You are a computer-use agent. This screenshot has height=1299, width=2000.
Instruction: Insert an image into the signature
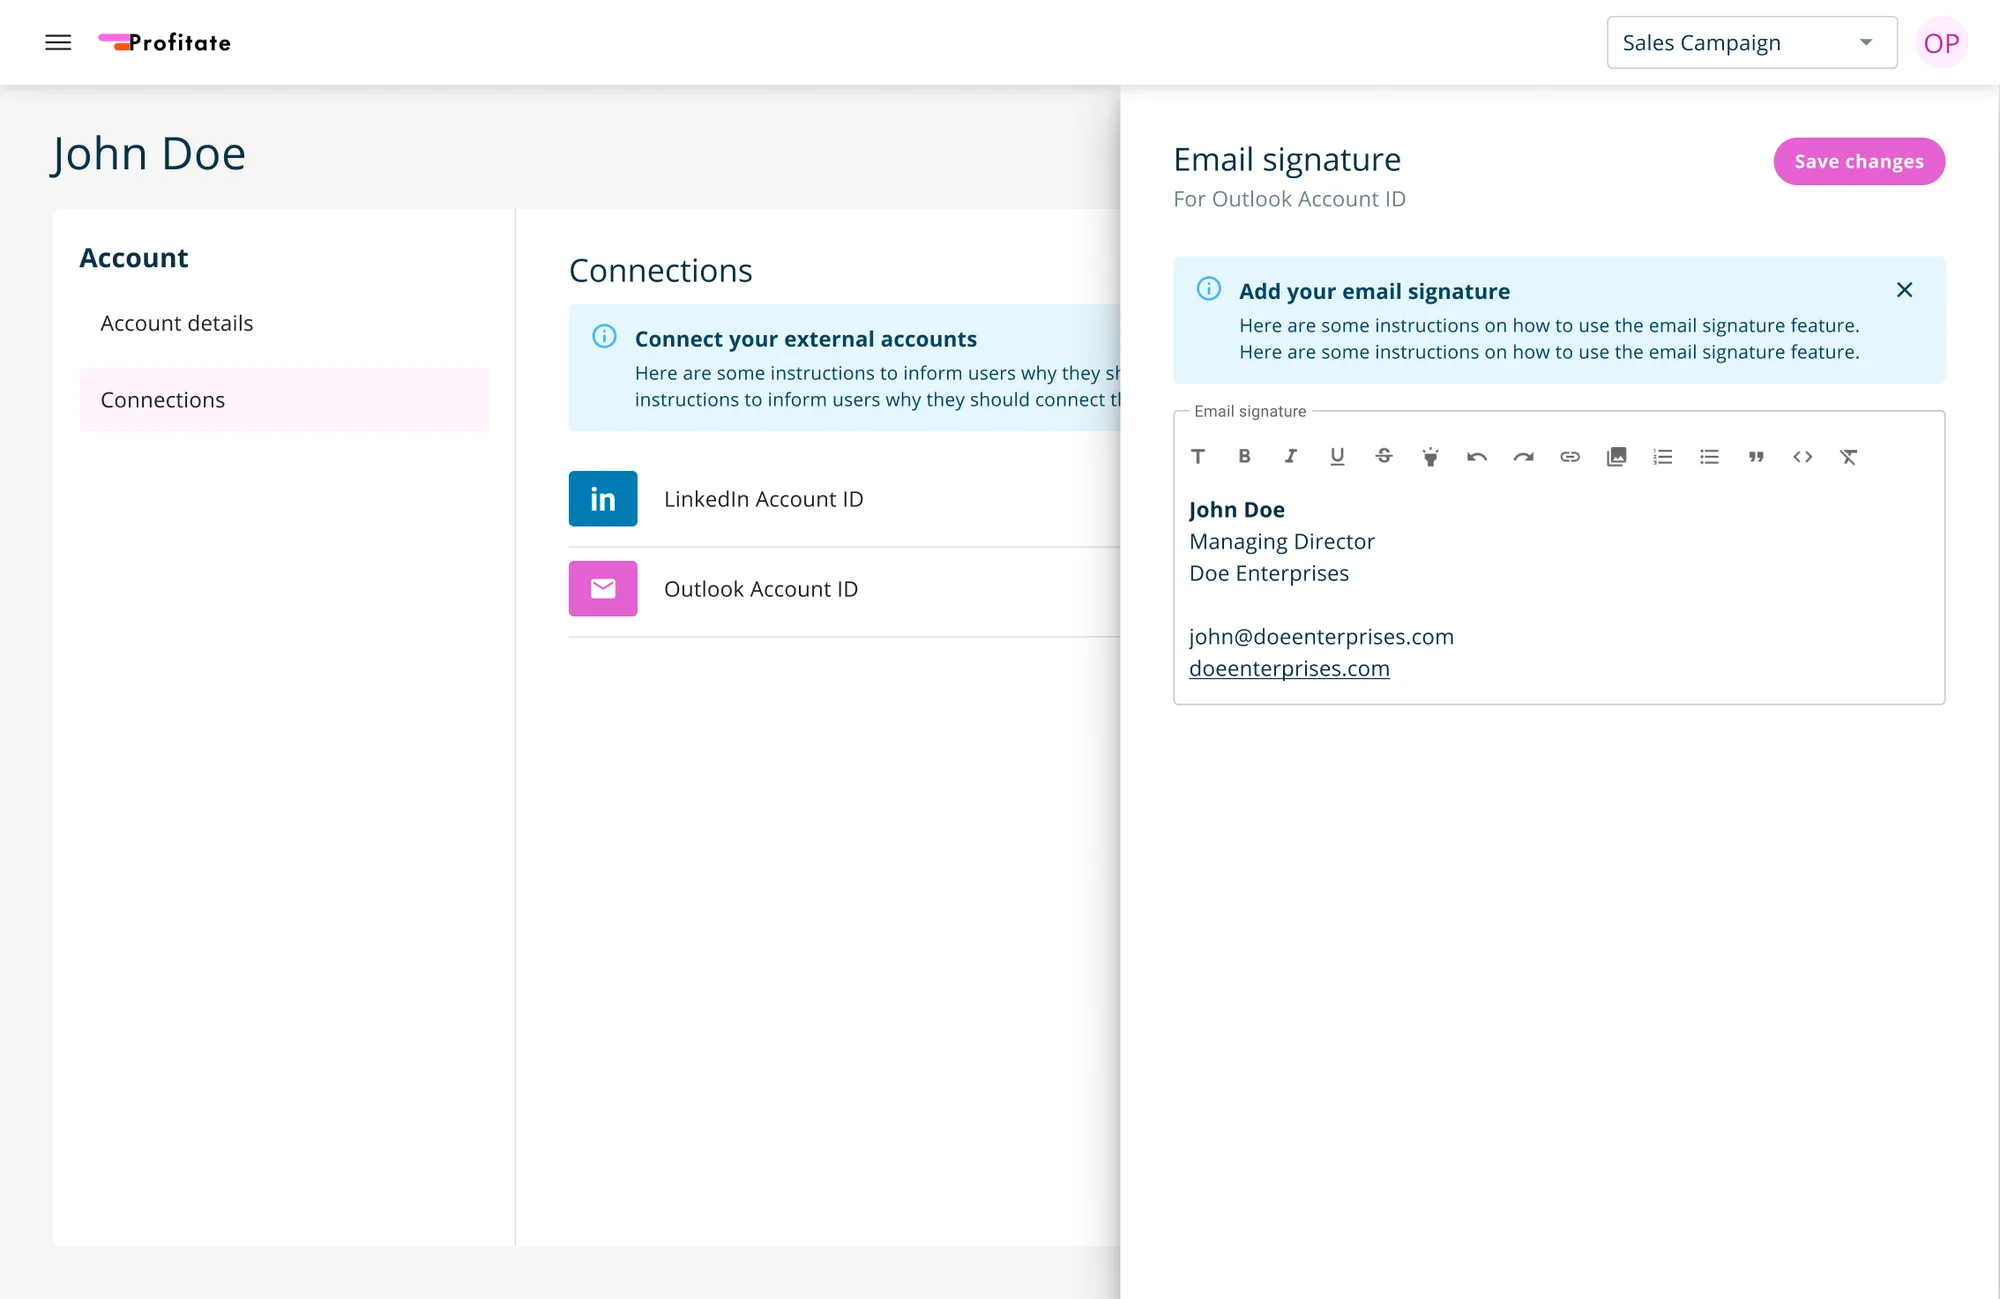pyautogui.click(x=1617, y=457)
